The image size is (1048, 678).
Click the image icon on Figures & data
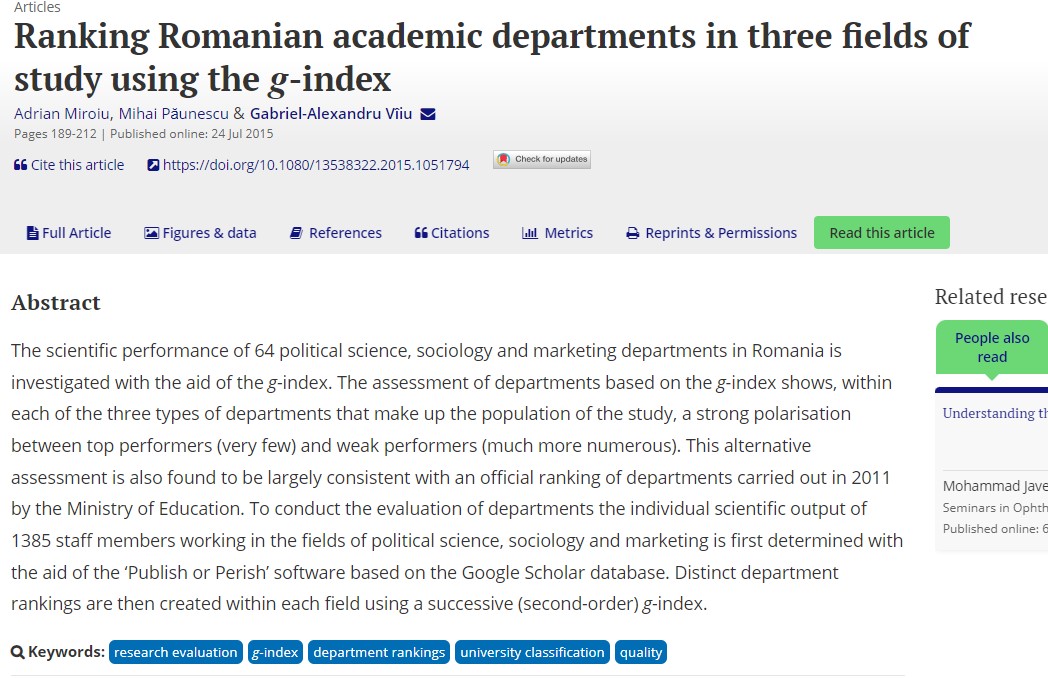pos(151,233)
